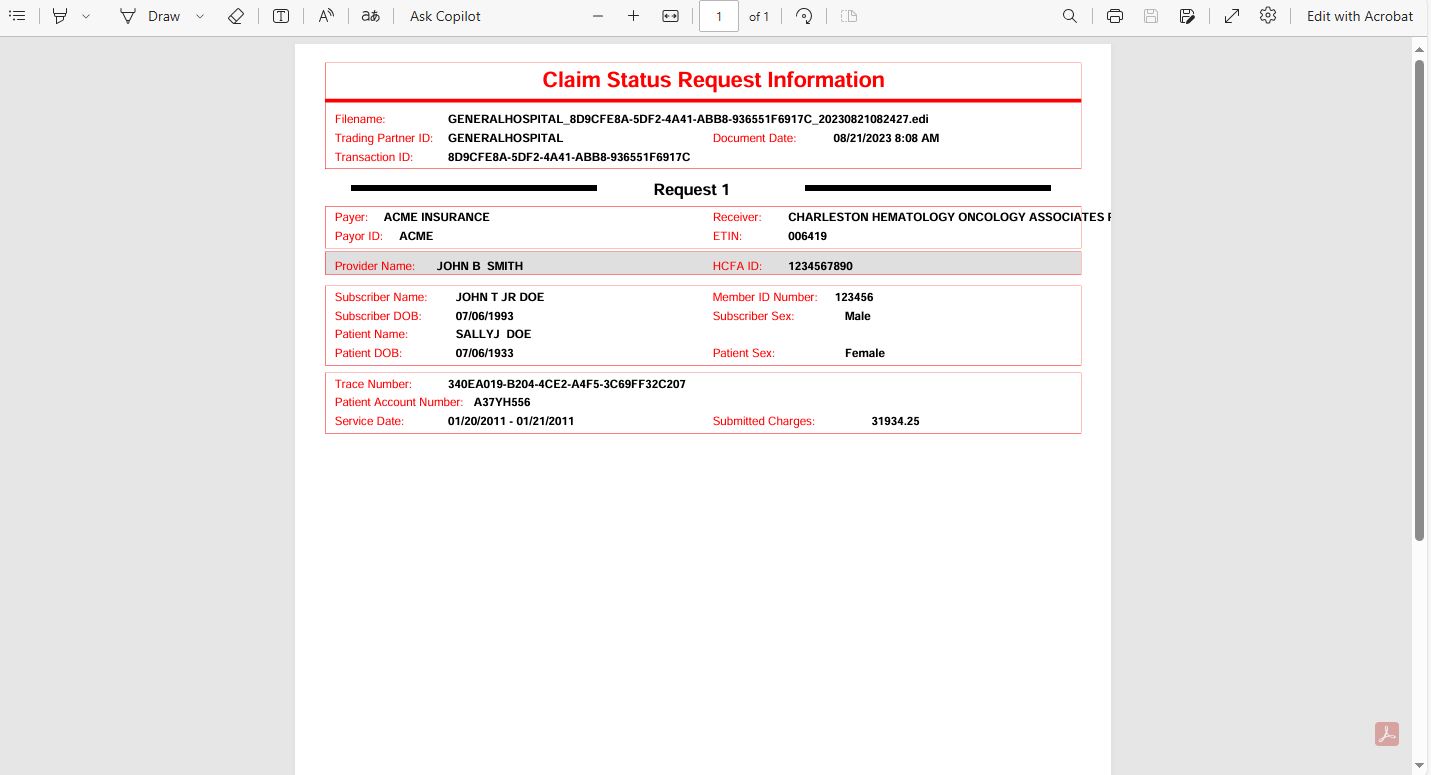
Task: Click payer name ACME INSURANCE
Action: (436, 217)
